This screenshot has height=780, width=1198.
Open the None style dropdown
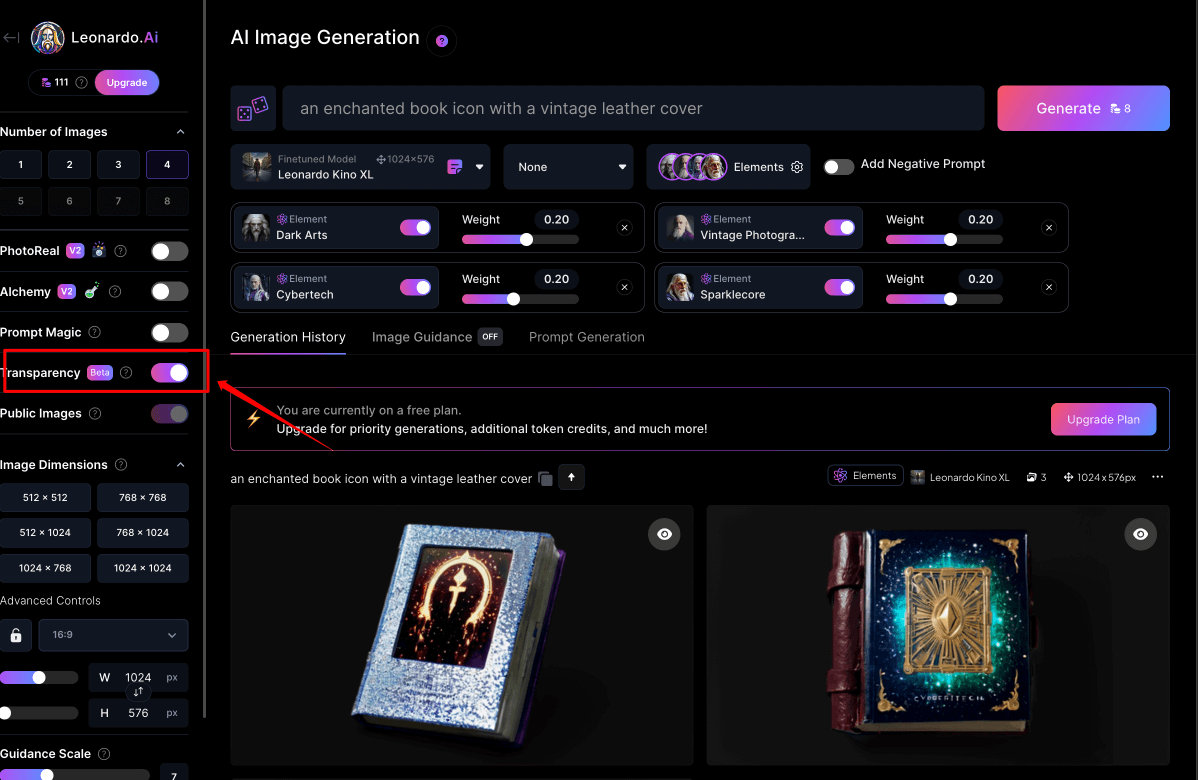[x=568, y=167]
